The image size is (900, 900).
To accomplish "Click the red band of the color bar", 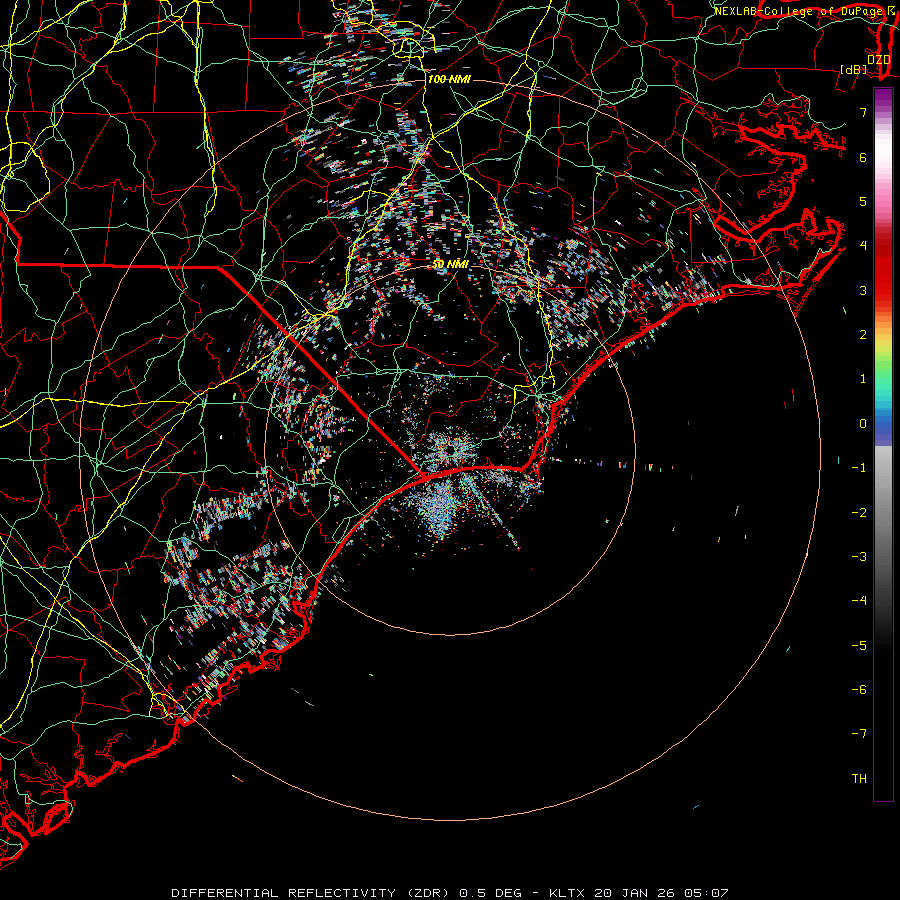I will tap(883, 270).
